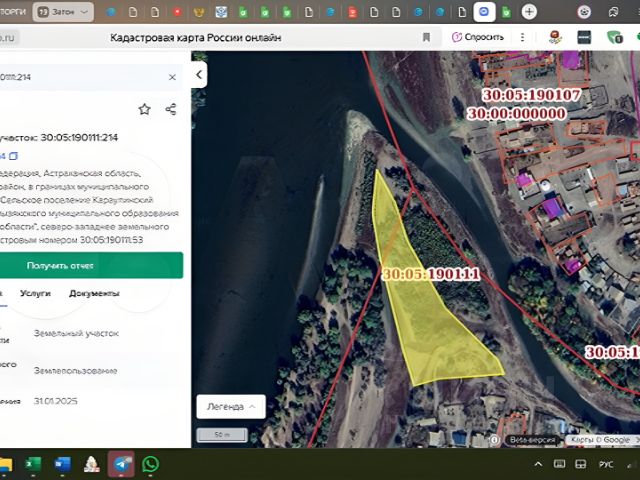Click the Карты © Google attribution

[x=600, y=440]
